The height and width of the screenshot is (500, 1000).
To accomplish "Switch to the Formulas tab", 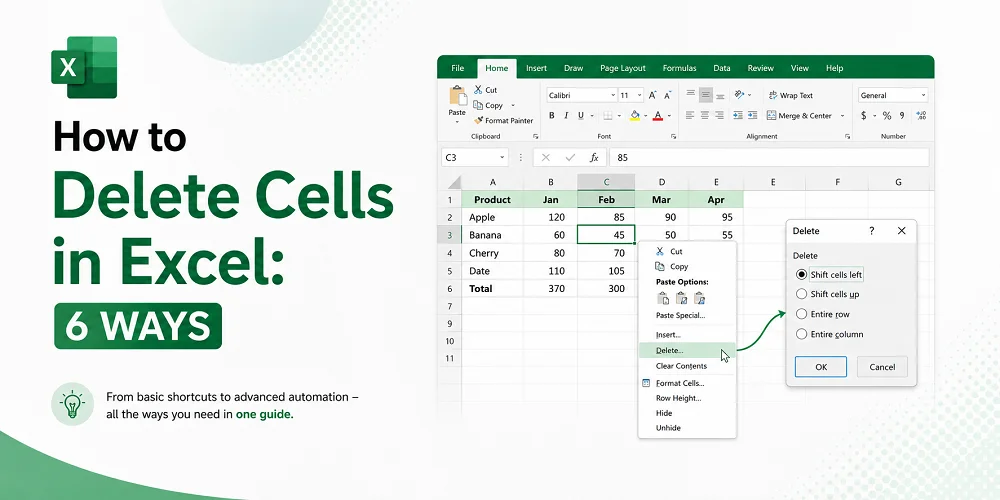I will pos(679,68).
